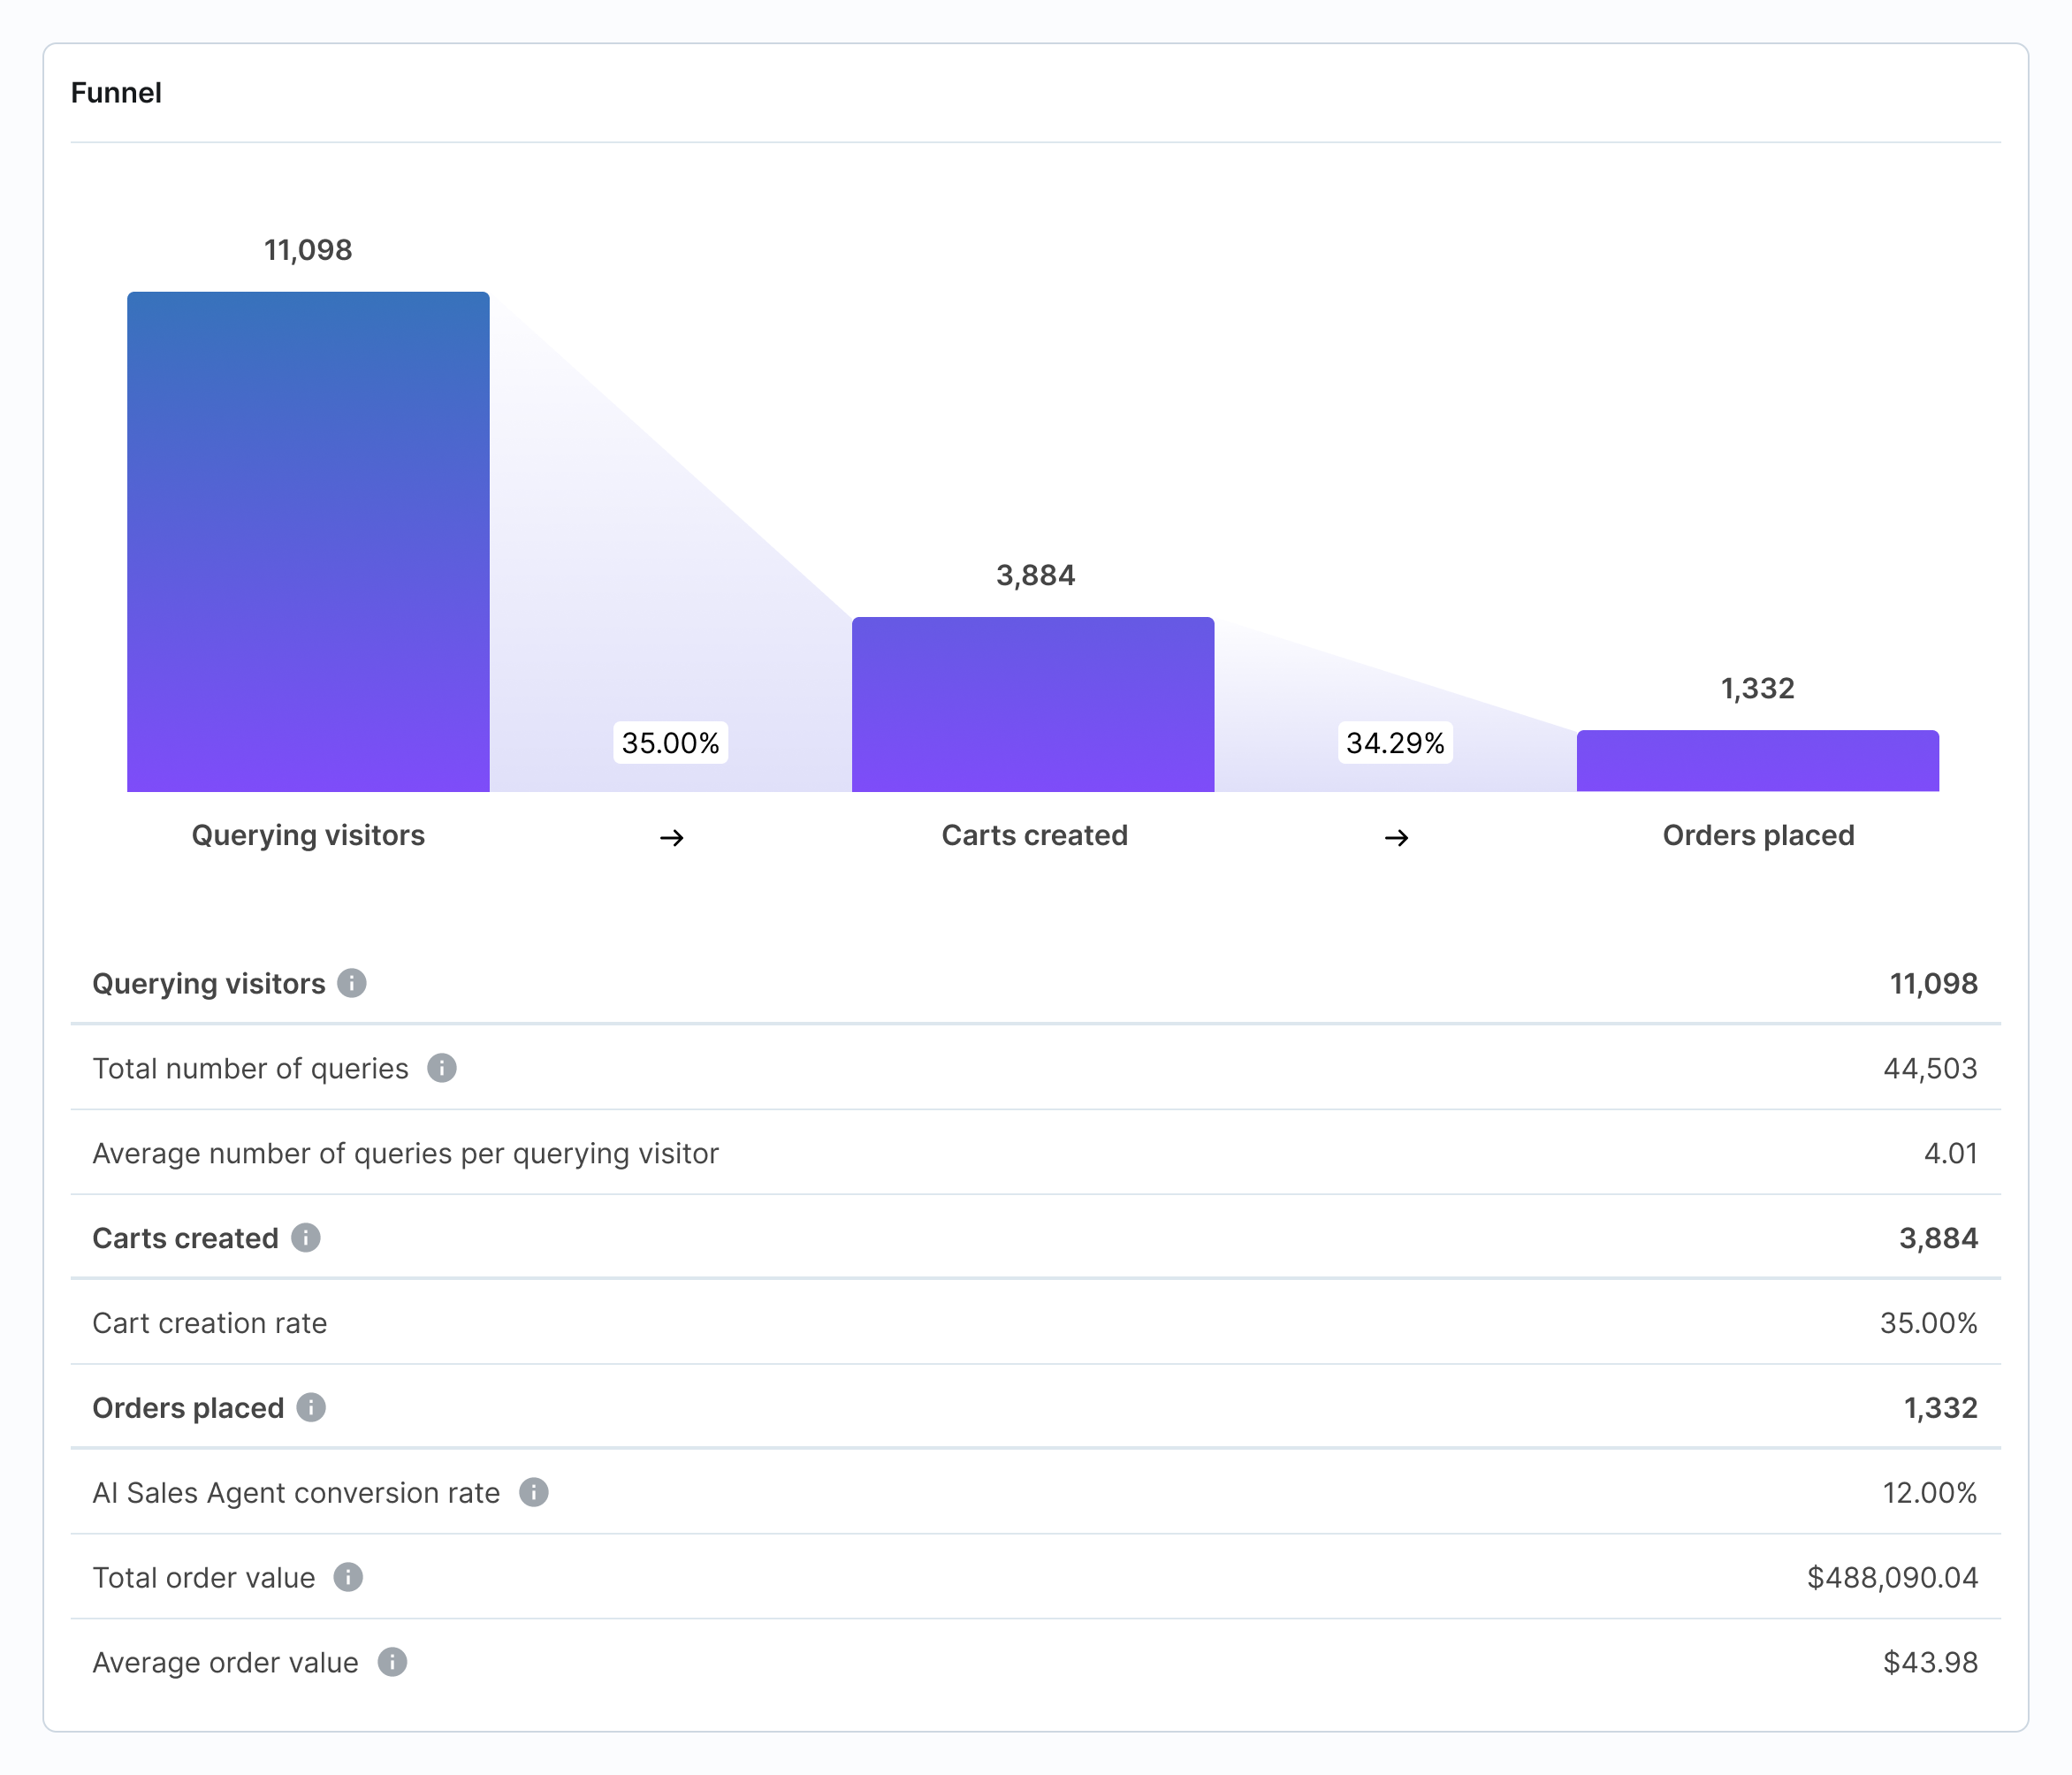The image size is (2072, 1775).
Task: Select Average number of queries per visitor row
Action: (x=1035, y=1153)
